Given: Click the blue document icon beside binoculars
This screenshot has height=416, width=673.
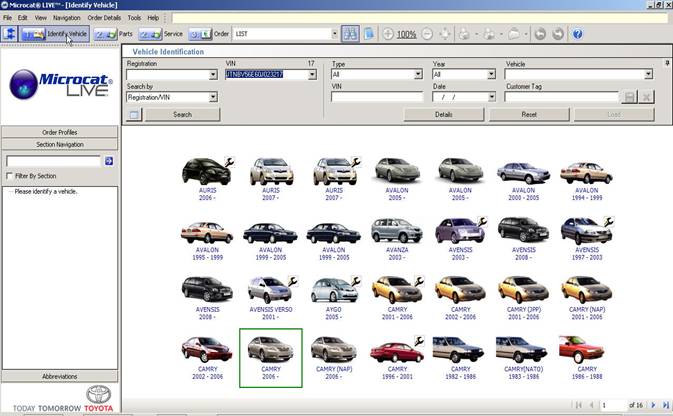Looking at the screenshot, I should 369,33.
